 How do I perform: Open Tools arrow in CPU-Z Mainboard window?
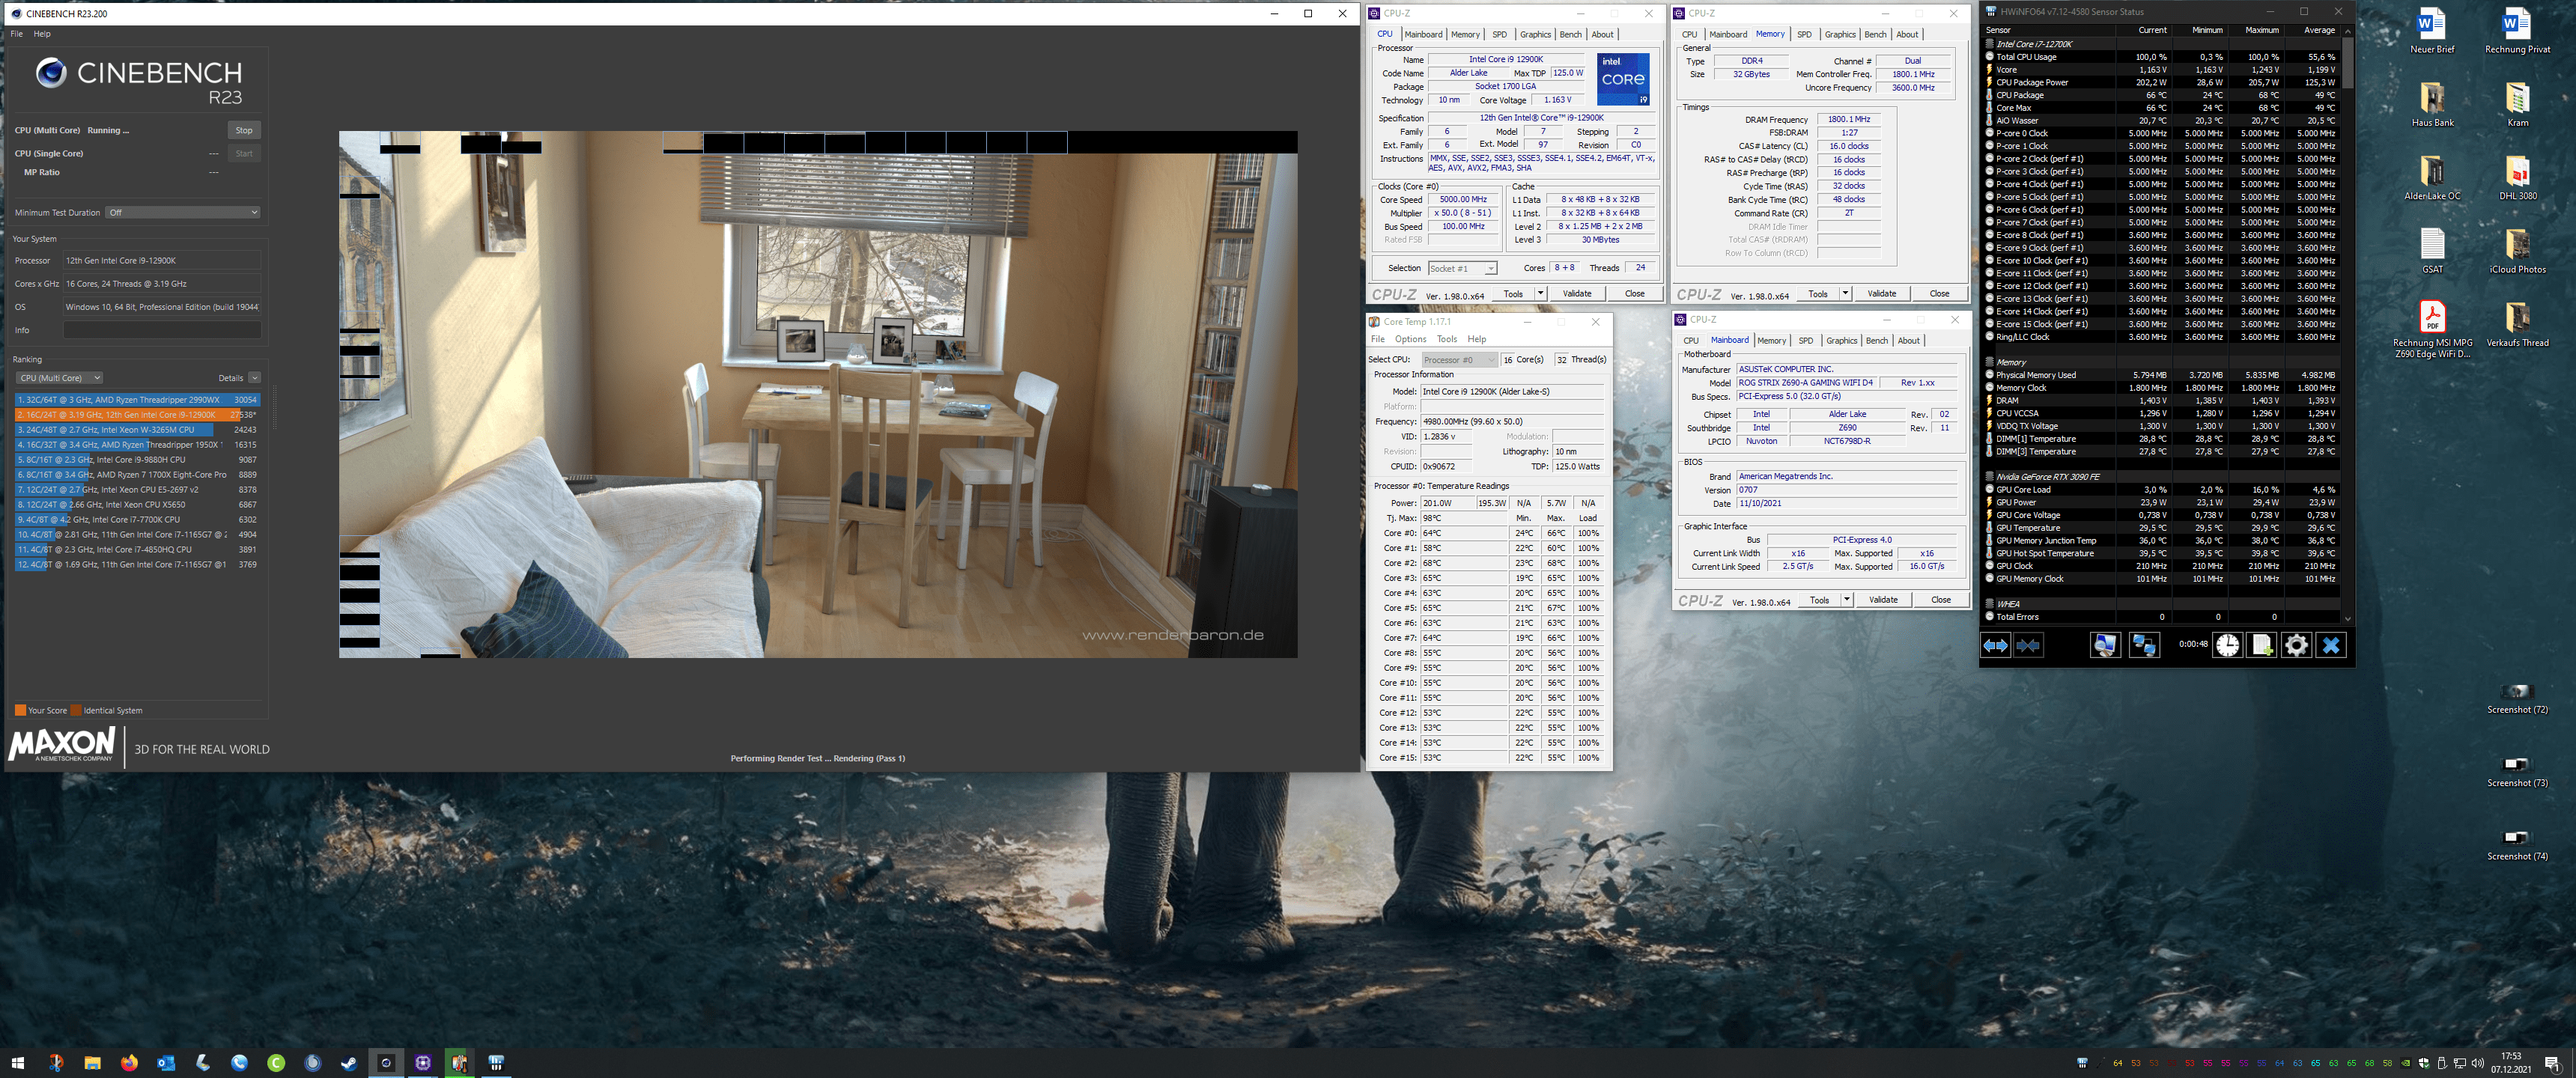click(1846, 600)
